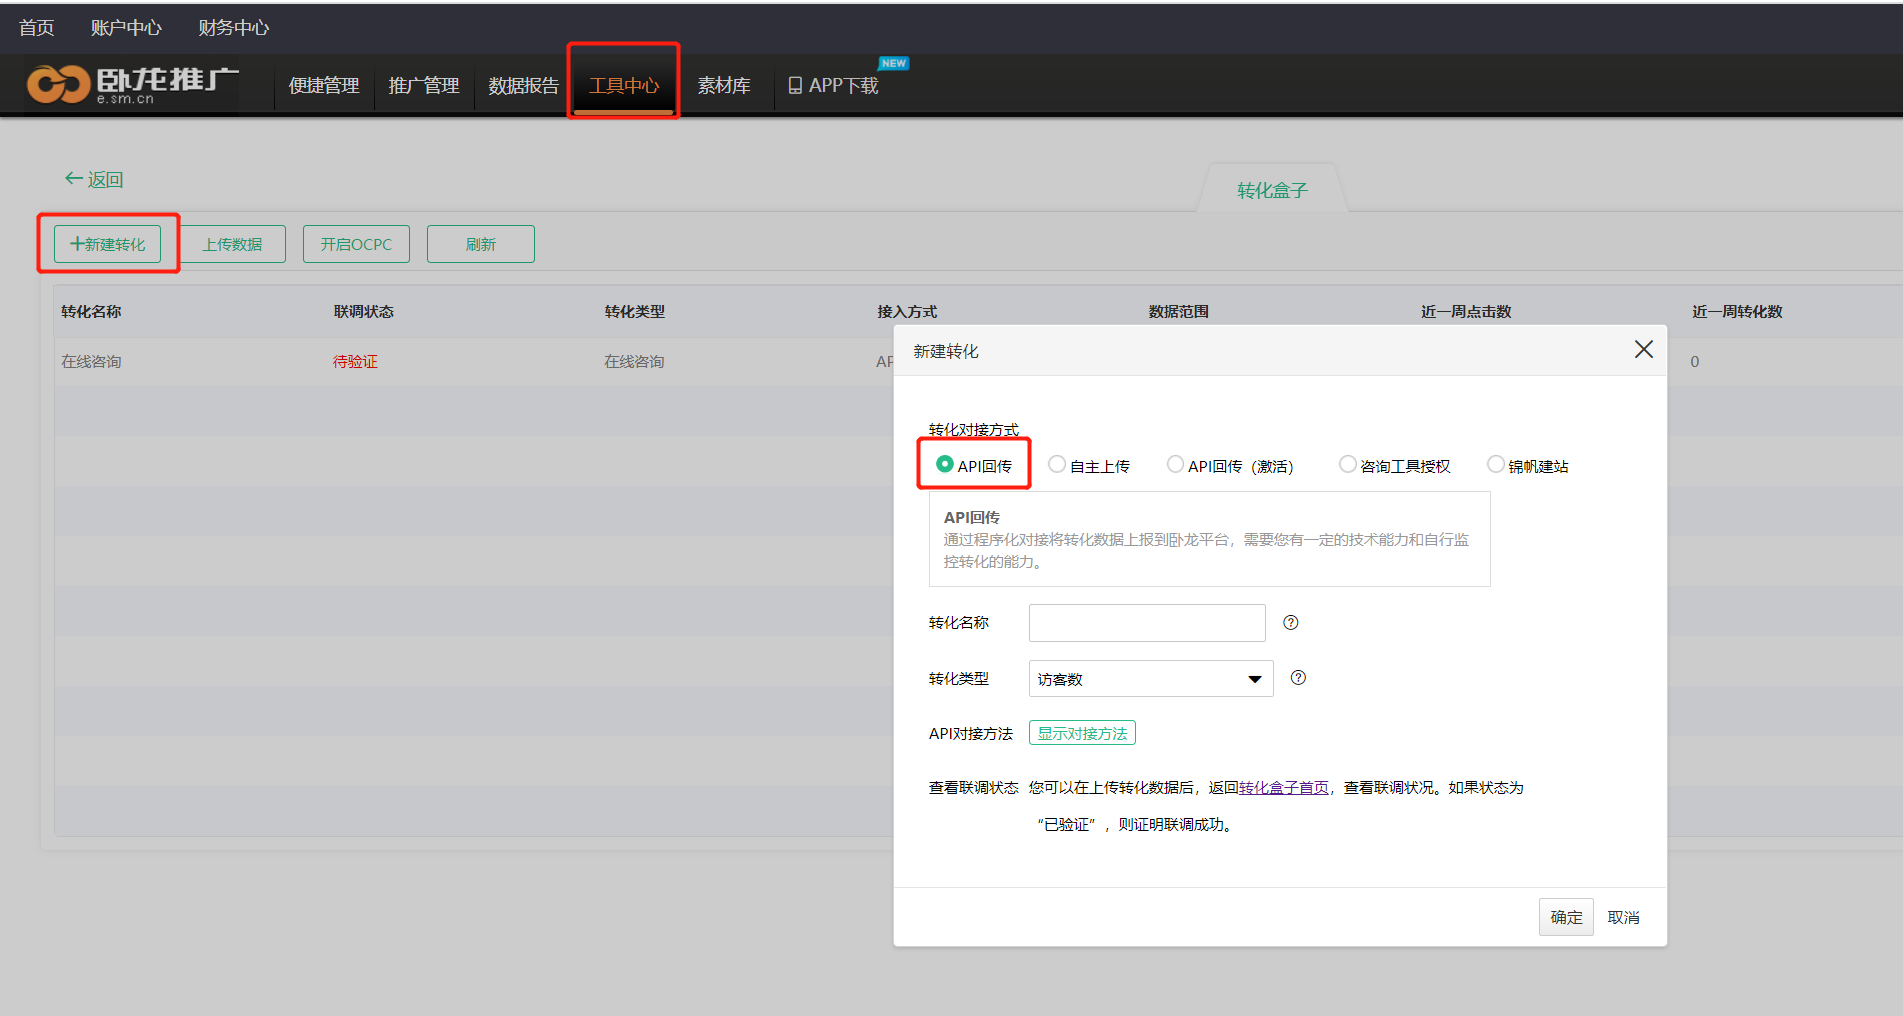1903x1016 pixels.
Task: Select the API回传 radio option
Action: 944,465
